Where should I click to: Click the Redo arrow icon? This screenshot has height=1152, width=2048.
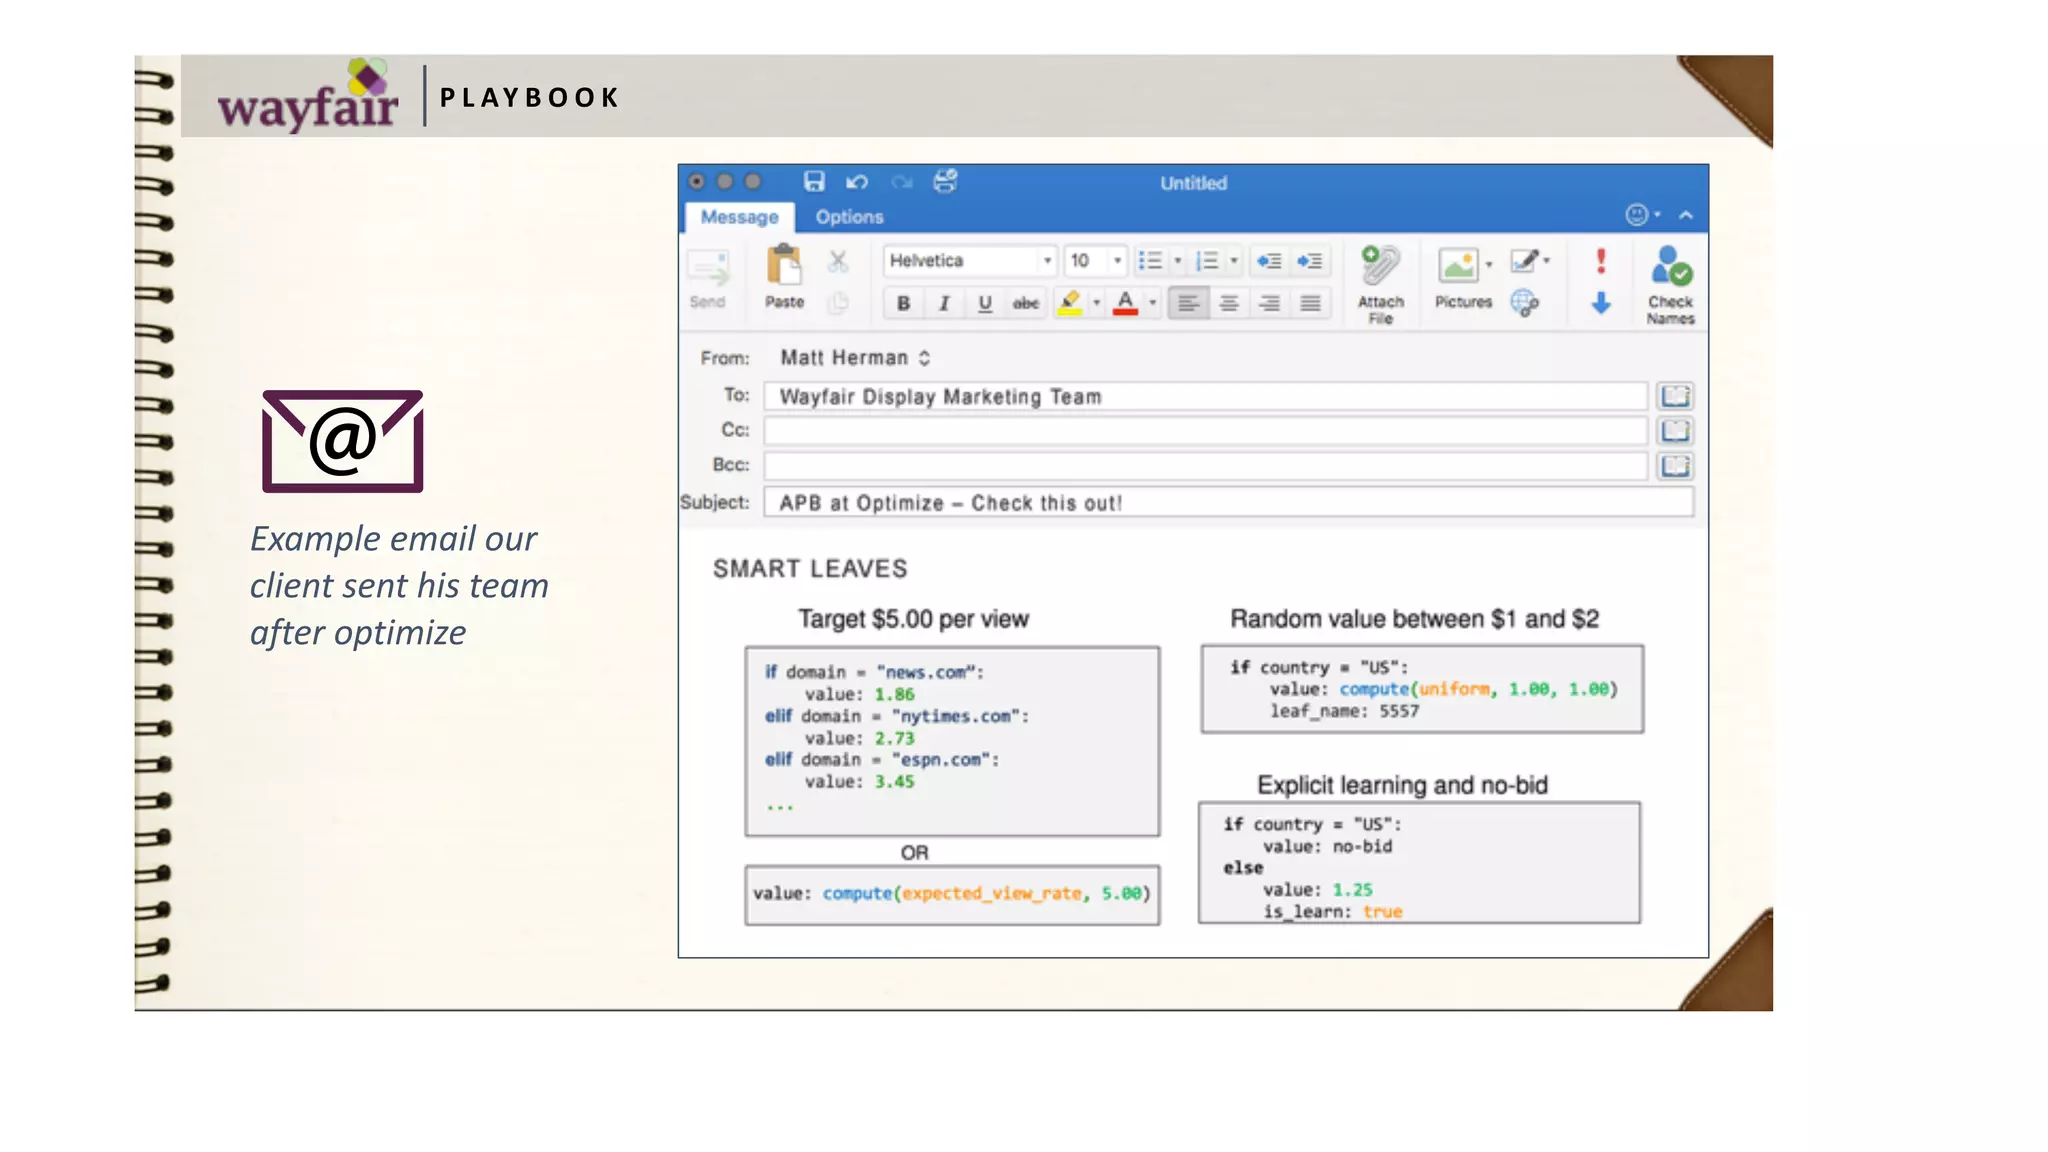click(x=902, y=182)
